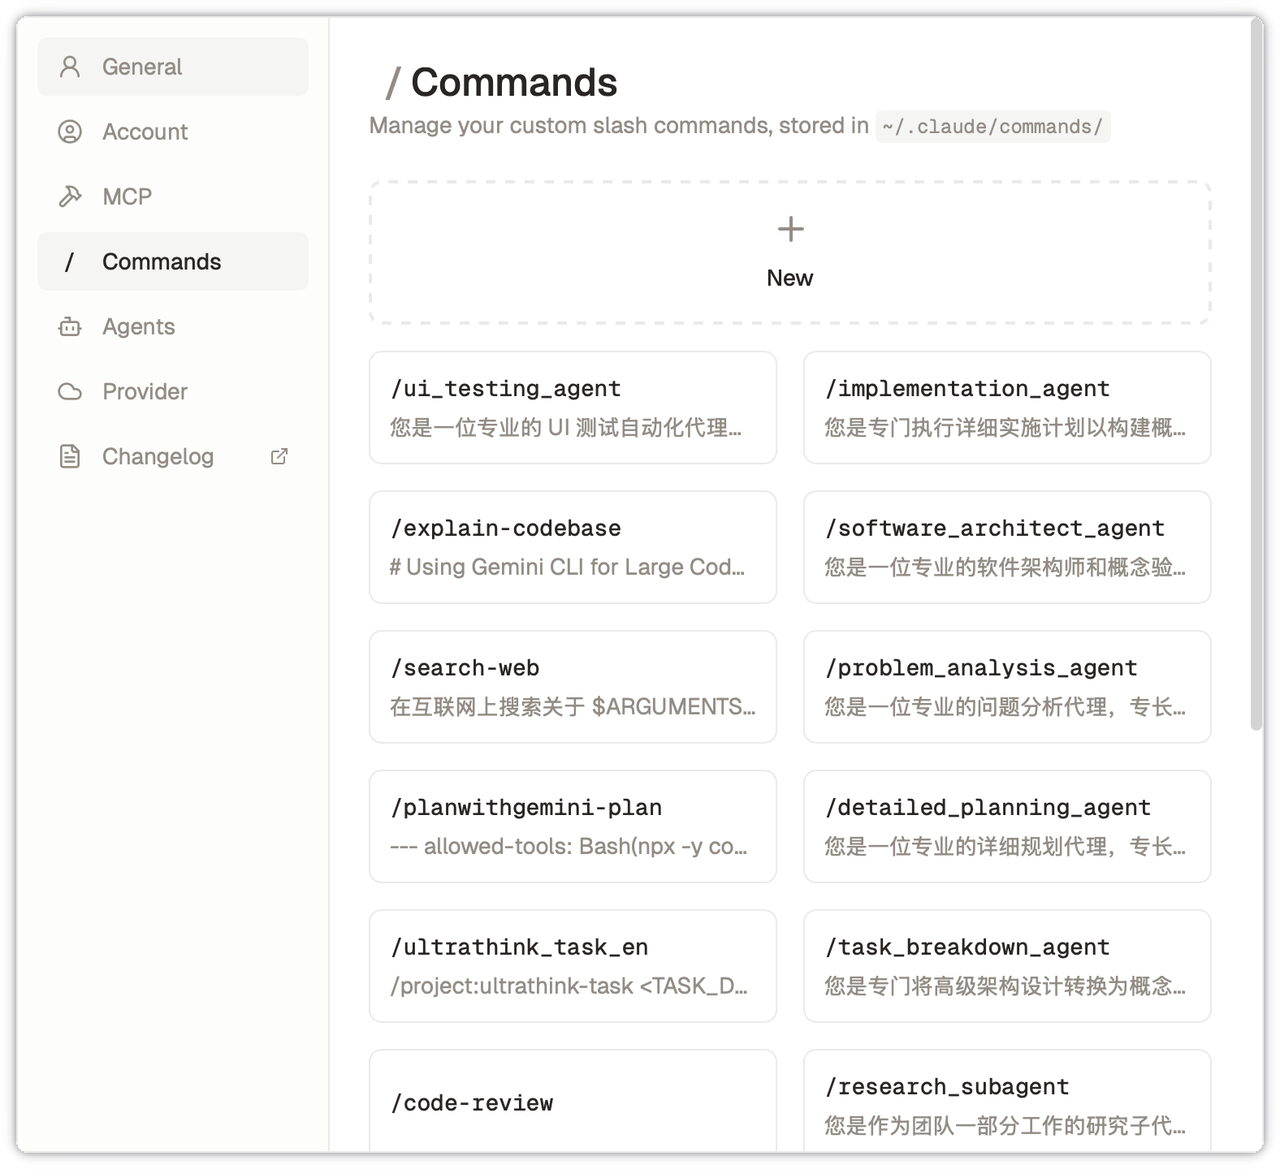
Task: Click the Agents robot icon
Action: [x=70, y=327]
